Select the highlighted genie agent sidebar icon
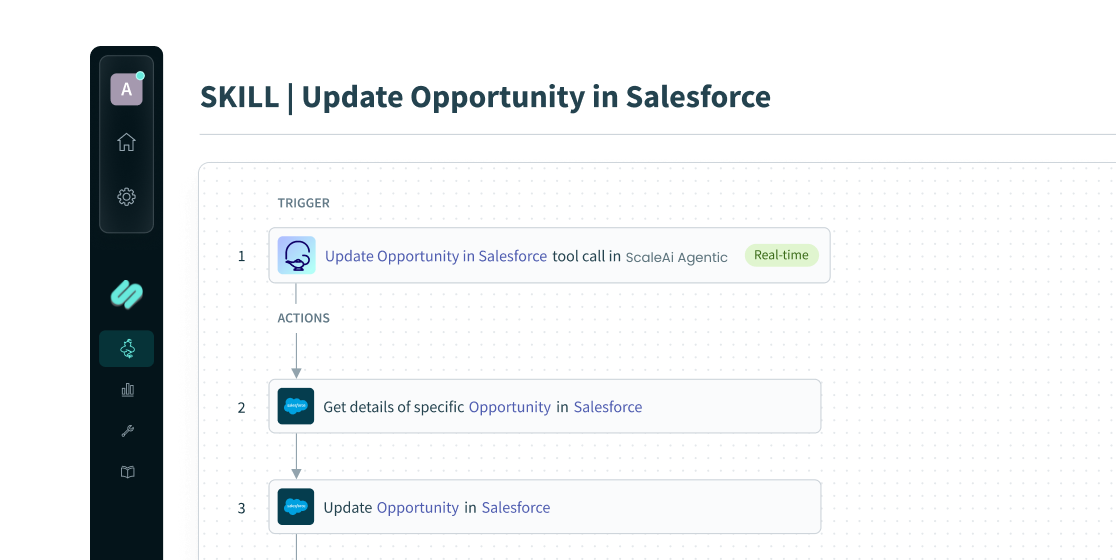This screenshot has height=560, width=1116. pyautogui.click(x=127, y=349)
